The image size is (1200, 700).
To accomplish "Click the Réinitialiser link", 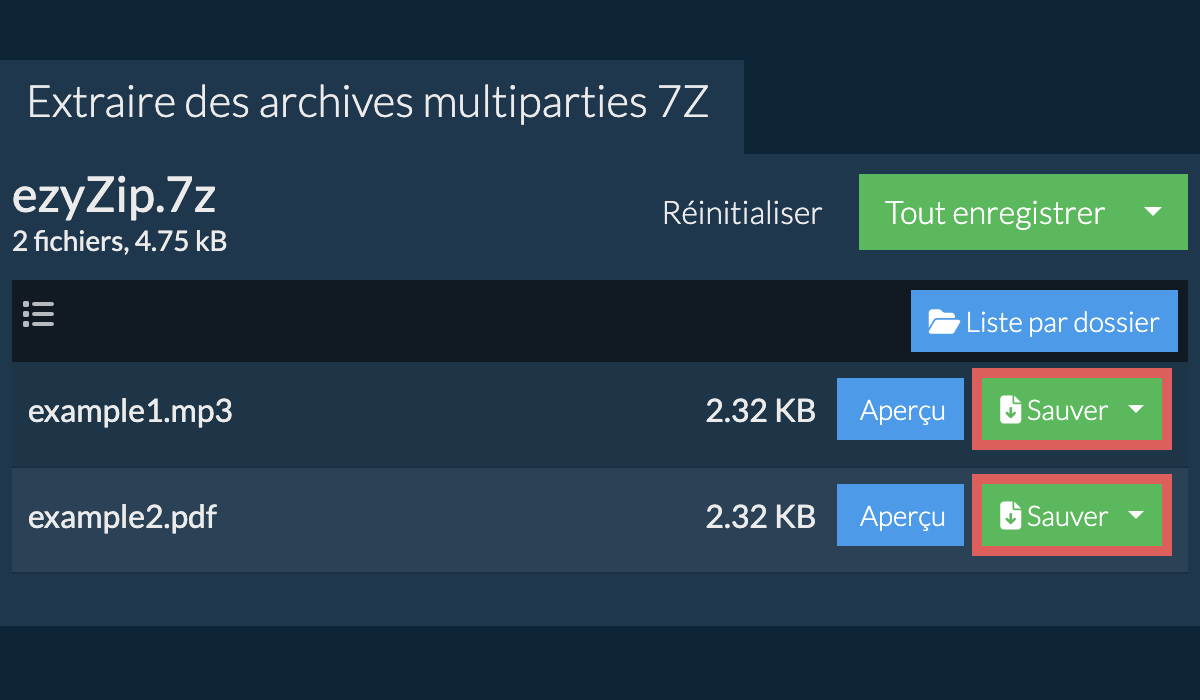I will tap(742, 213).
